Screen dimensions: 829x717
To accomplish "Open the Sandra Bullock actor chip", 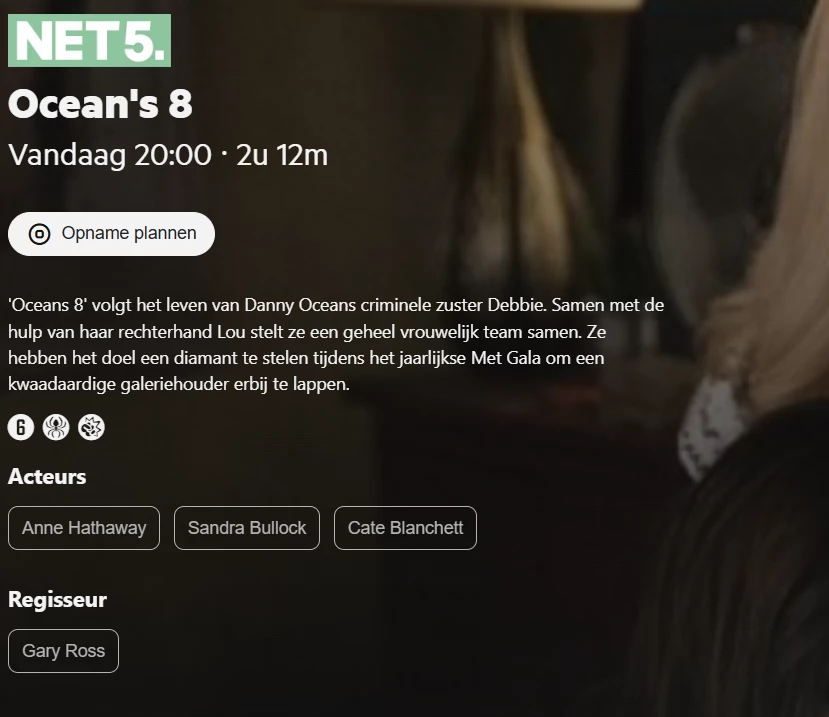I will click(x=247, y=528).
